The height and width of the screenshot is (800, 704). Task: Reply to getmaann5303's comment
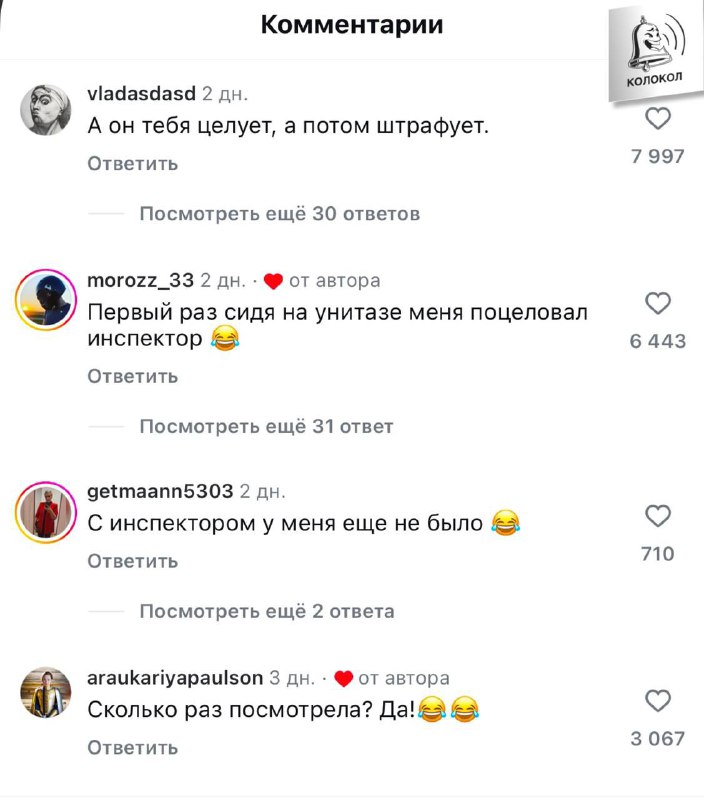[x=133, y=561]
